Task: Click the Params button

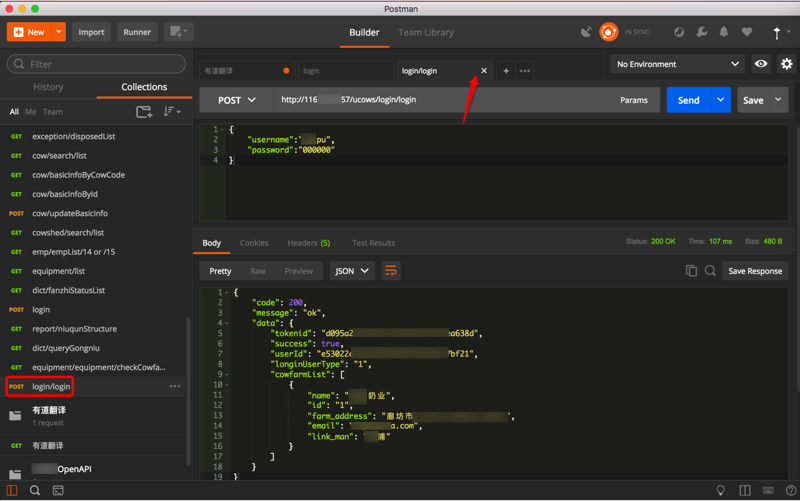Action: 634,100
